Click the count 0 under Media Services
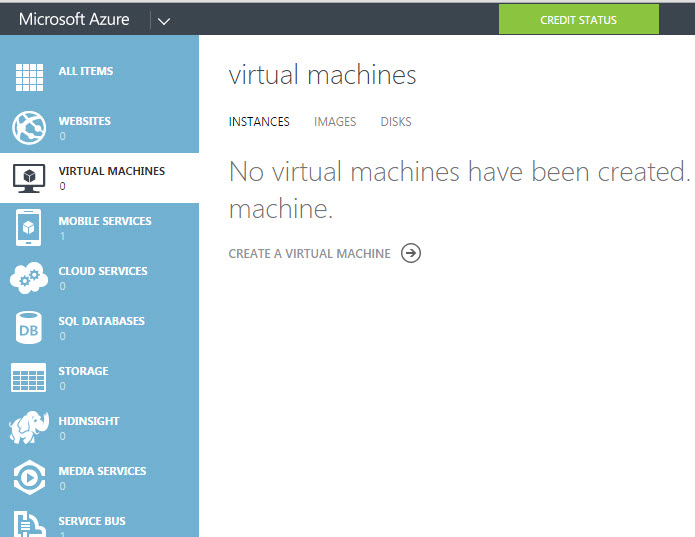Image resolution: width=695 pixels, height=537 pixels. pyautogui.click(x=62, y=486)
